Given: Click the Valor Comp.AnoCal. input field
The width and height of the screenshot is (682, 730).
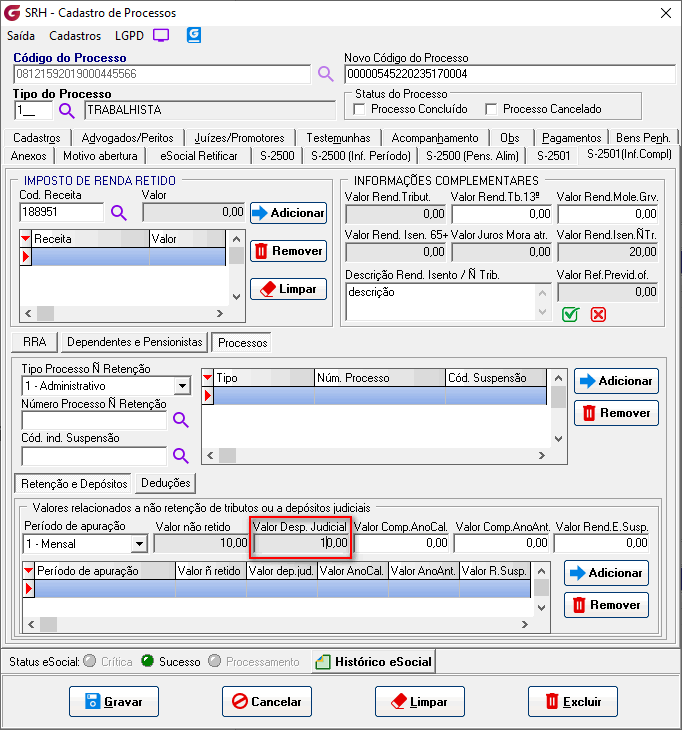Looking at the screenshot, I should 402,543.
